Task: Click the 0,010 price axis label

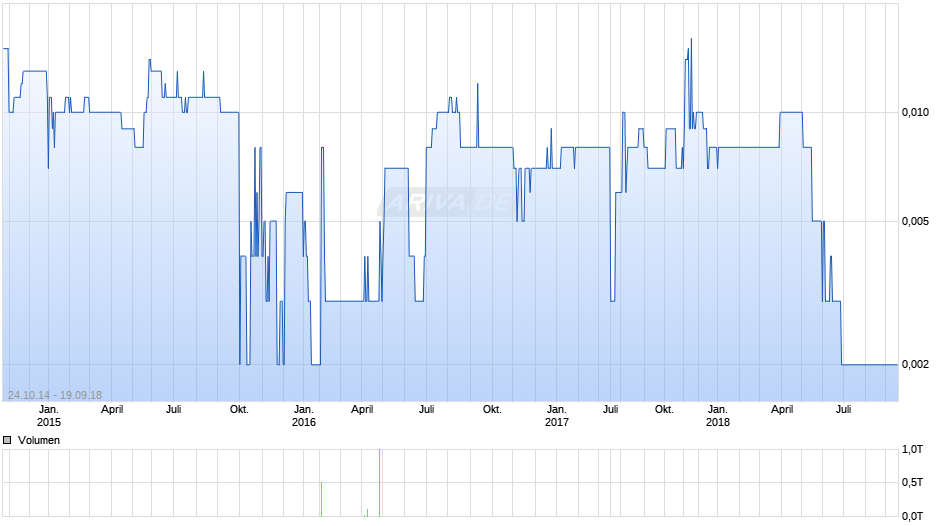Action: pyautogui.click(x=915, y=112)
